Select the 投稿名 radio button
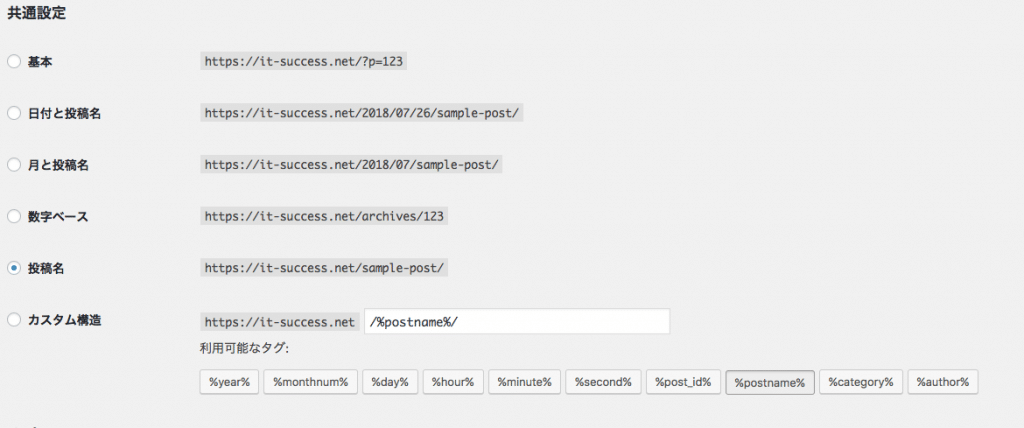The height and width of the screenshot is (428, 1024). pyautogui.click(x=14, y=269)
